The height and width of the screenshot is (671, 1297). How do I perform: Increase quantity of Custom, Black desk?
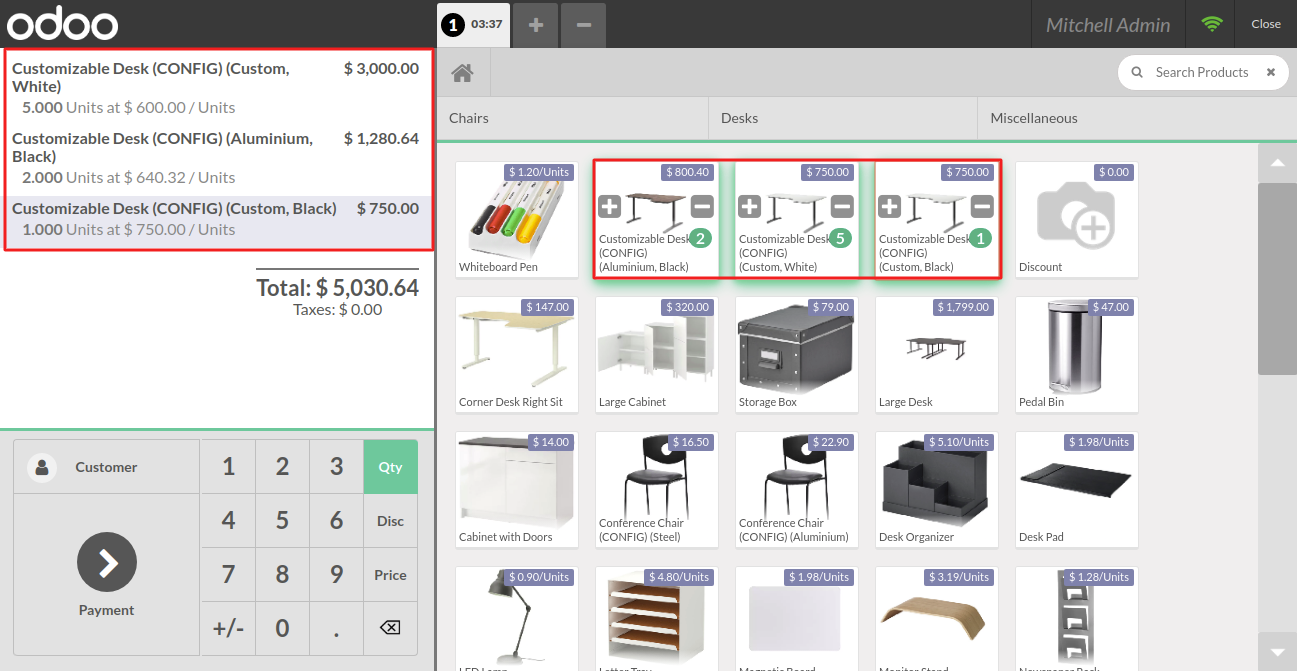[889, 207]
